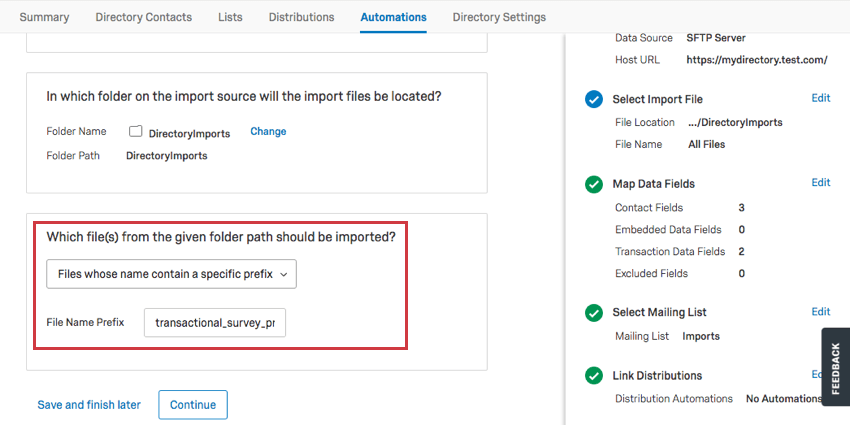Switch to the Summary tab
Image resolution: width=850 pixels, height=425 pixels.
click(x=44, y=17)
